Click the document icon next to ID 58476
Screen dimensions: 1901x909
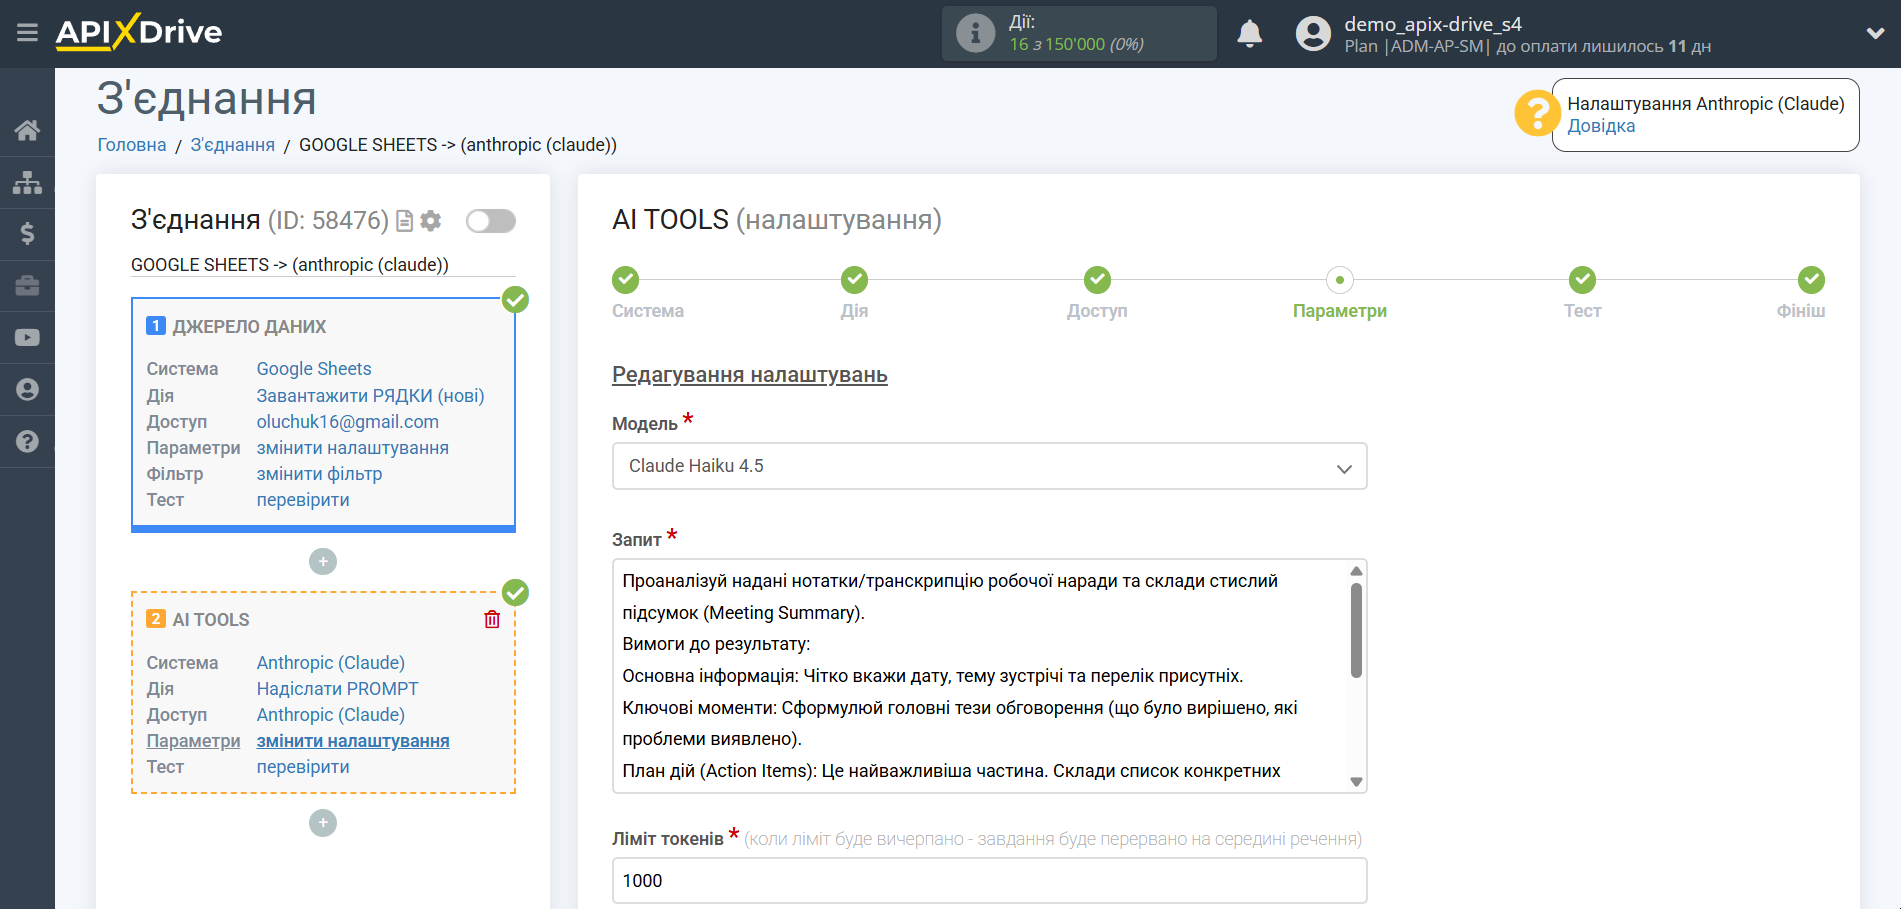coord(403,221)
